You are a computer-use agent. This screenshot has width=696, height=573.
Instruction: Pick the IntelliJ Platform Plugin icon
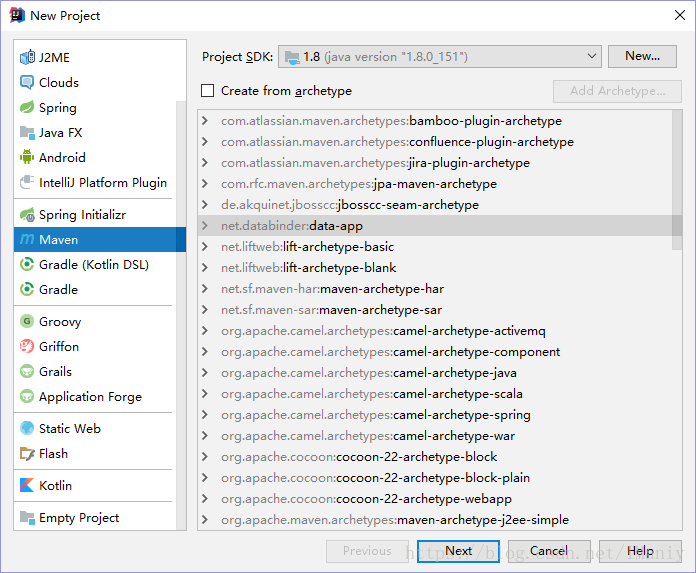click(x=27, y=182)
